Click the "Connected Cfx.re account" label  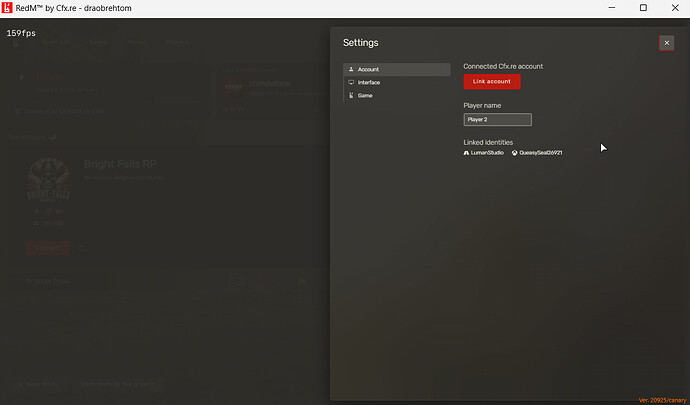pos(503,66)
